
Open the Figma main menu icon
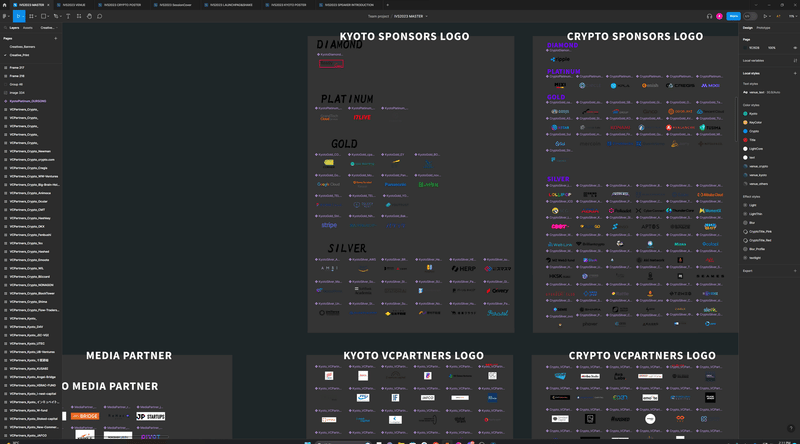click(6, 16)
